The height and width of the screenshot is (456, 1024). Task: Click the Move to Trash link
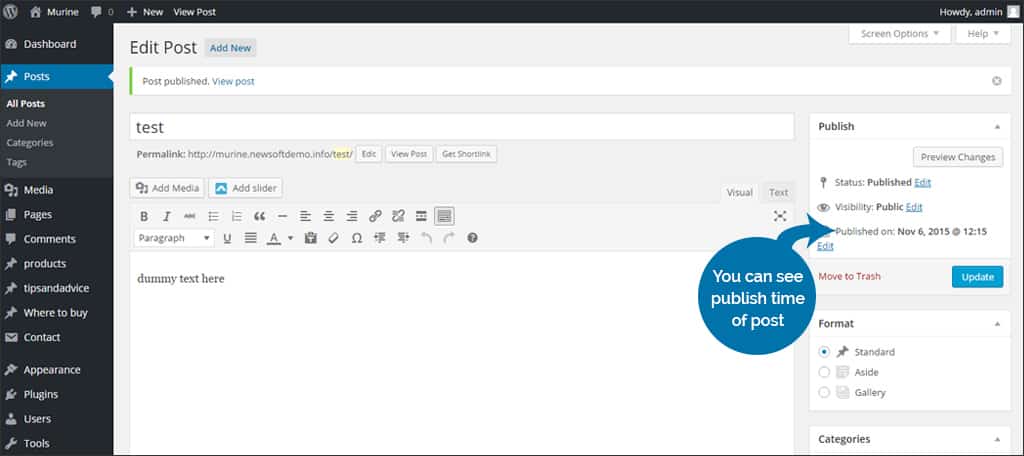[849, 276]
